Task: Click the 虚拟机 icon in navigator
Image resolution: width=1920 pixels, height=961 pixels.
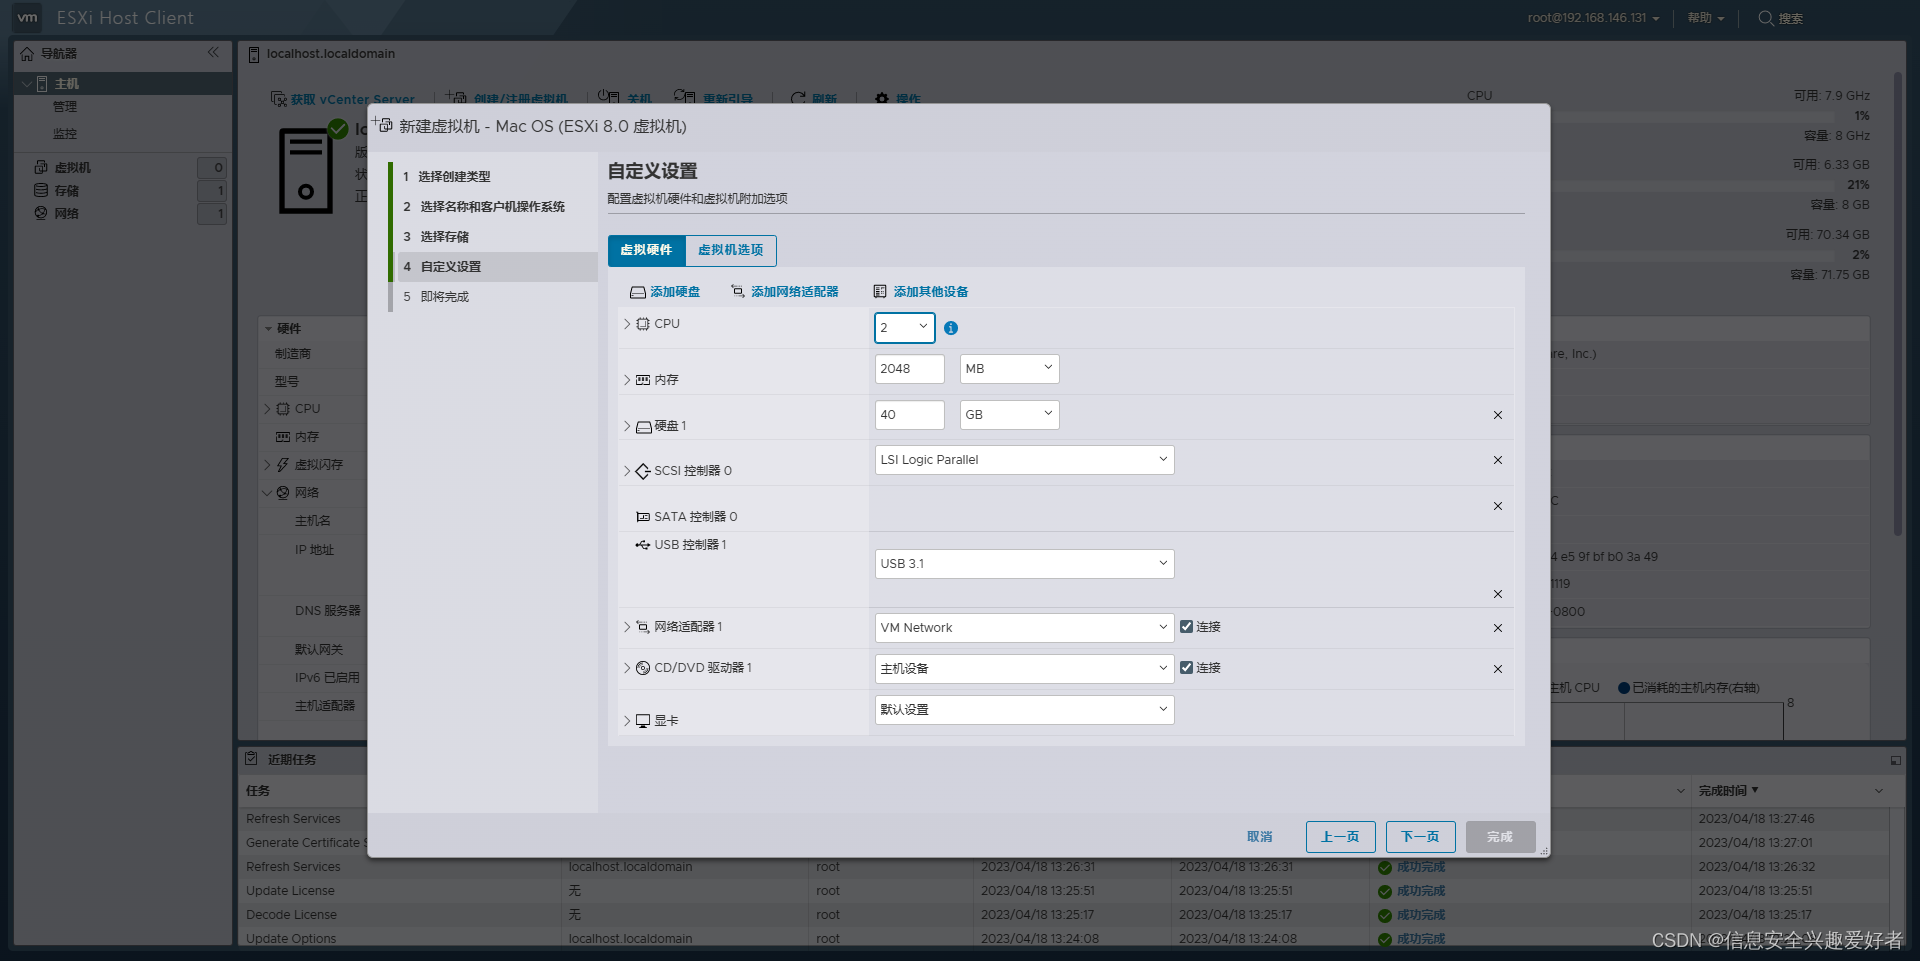Action: 41,167
